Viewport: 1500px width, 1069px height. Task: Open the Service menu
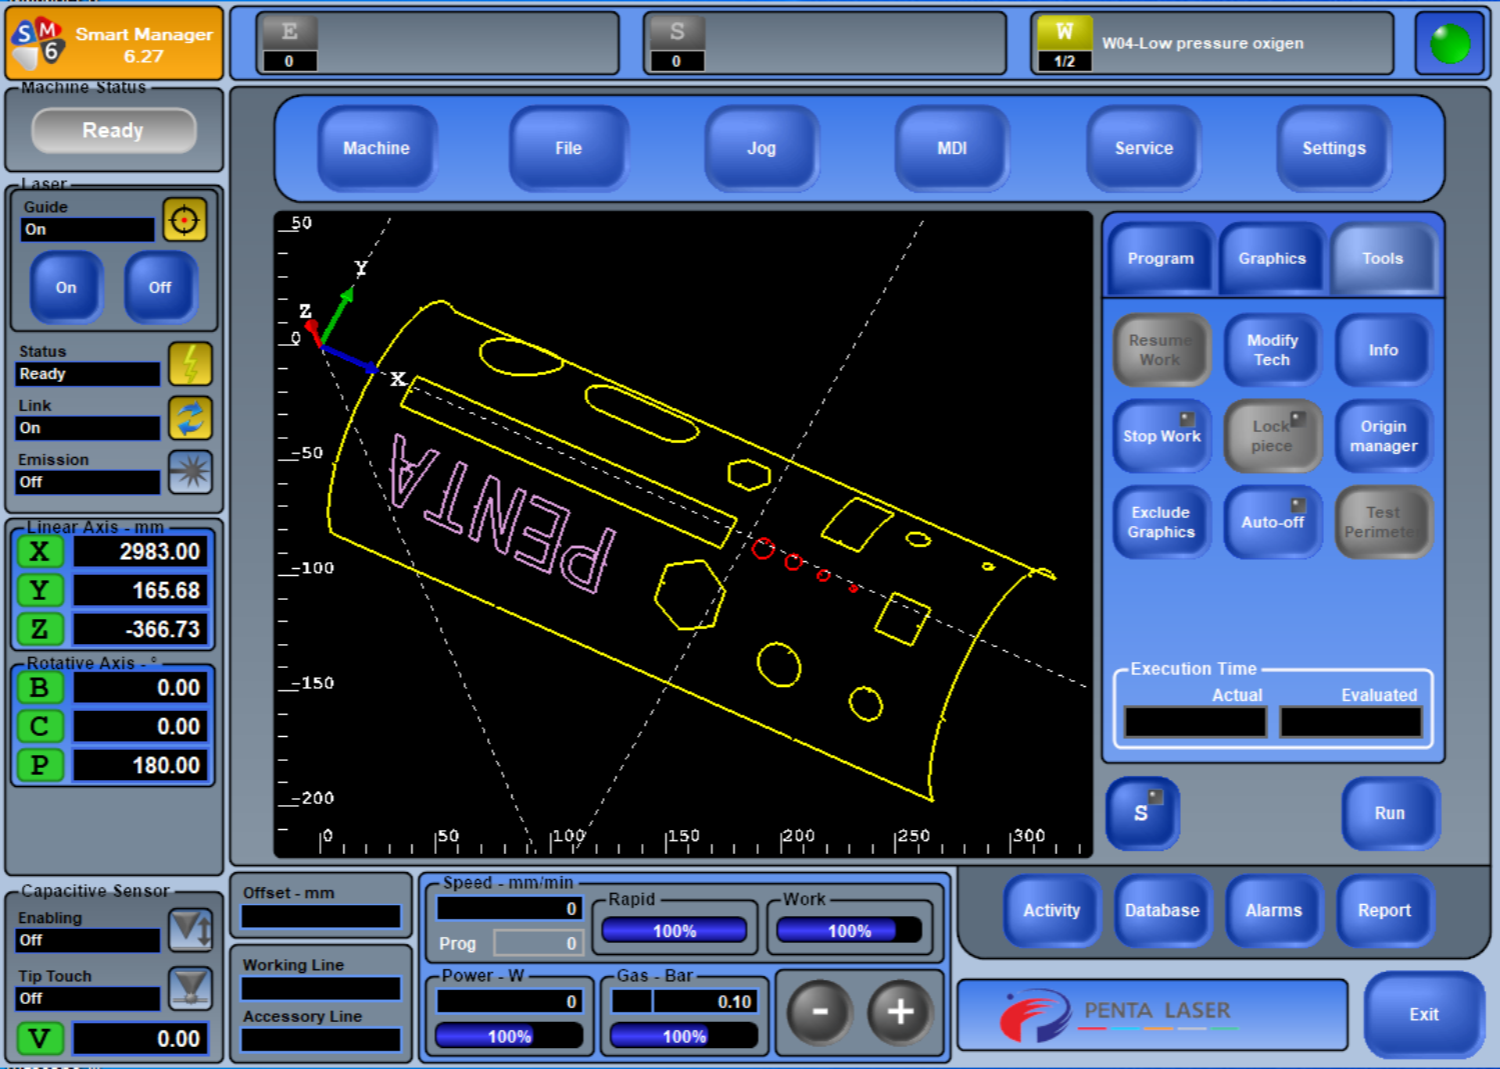coord(1144,148)
